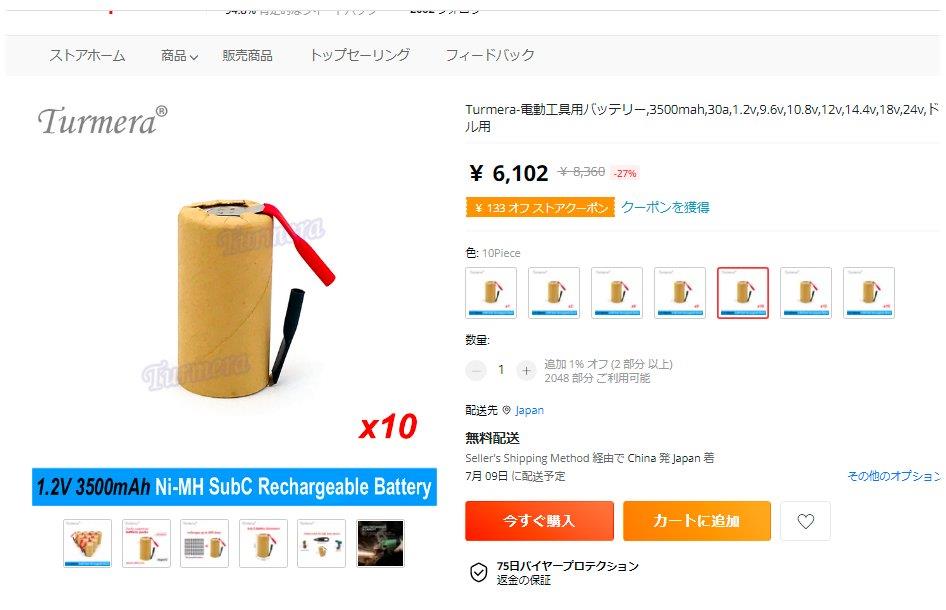The image size is (946, 610).
Task: Click 今すぐ購入 buy now button
Action: (x=539, y=521)
